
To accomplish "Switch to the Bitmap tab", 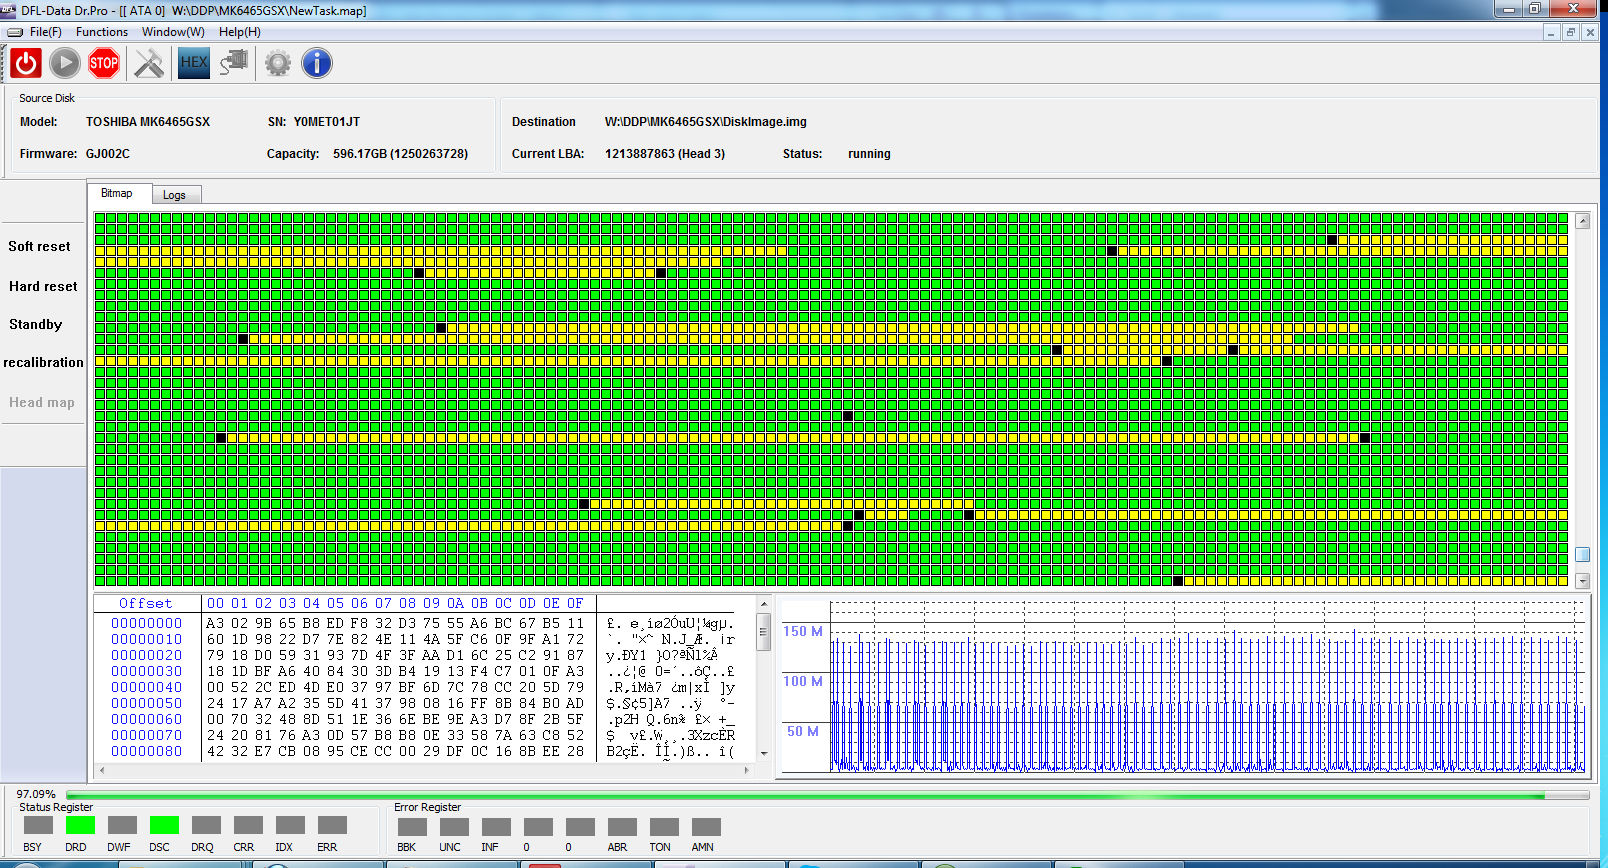I will pyautogui.click(x=117, y=193).
